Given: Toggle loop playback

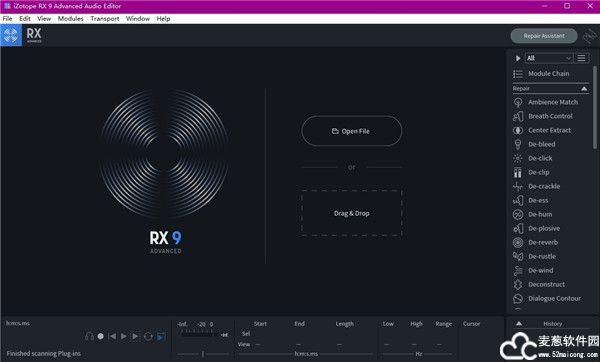Looking at the screenshot, I should [148, 336].
